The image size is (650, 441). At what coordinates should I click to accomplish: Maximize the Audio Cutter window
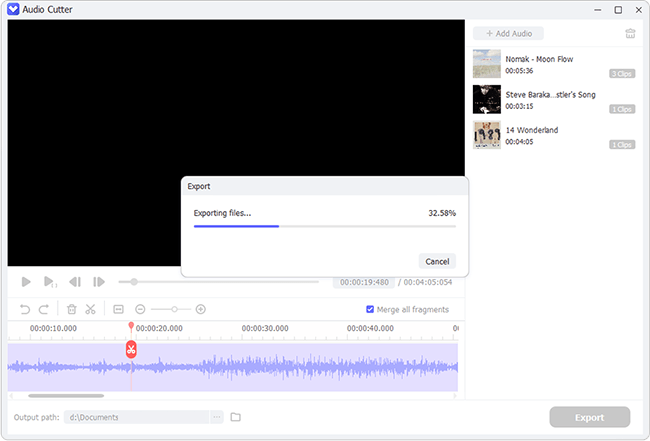618,10
